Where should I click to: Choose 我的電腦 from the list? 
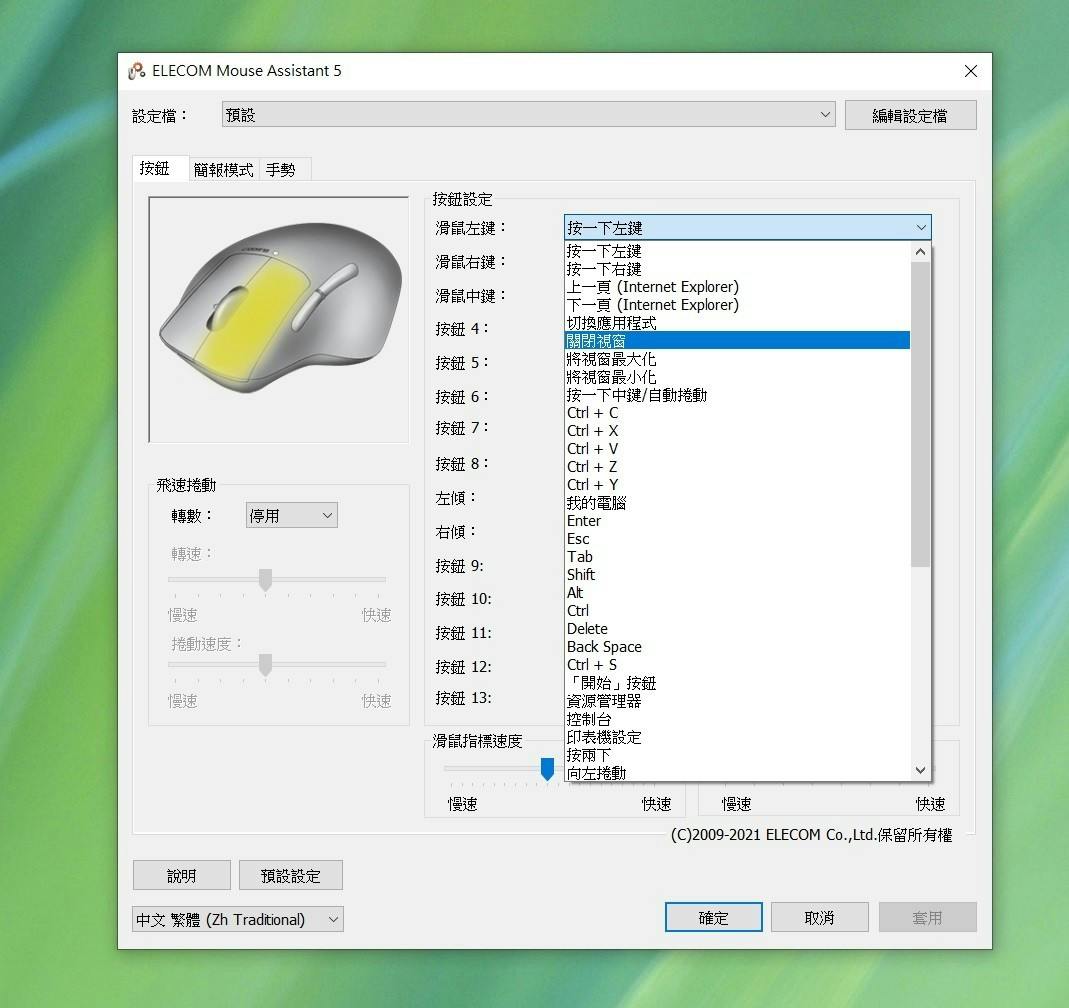click(x=738, y=503)
